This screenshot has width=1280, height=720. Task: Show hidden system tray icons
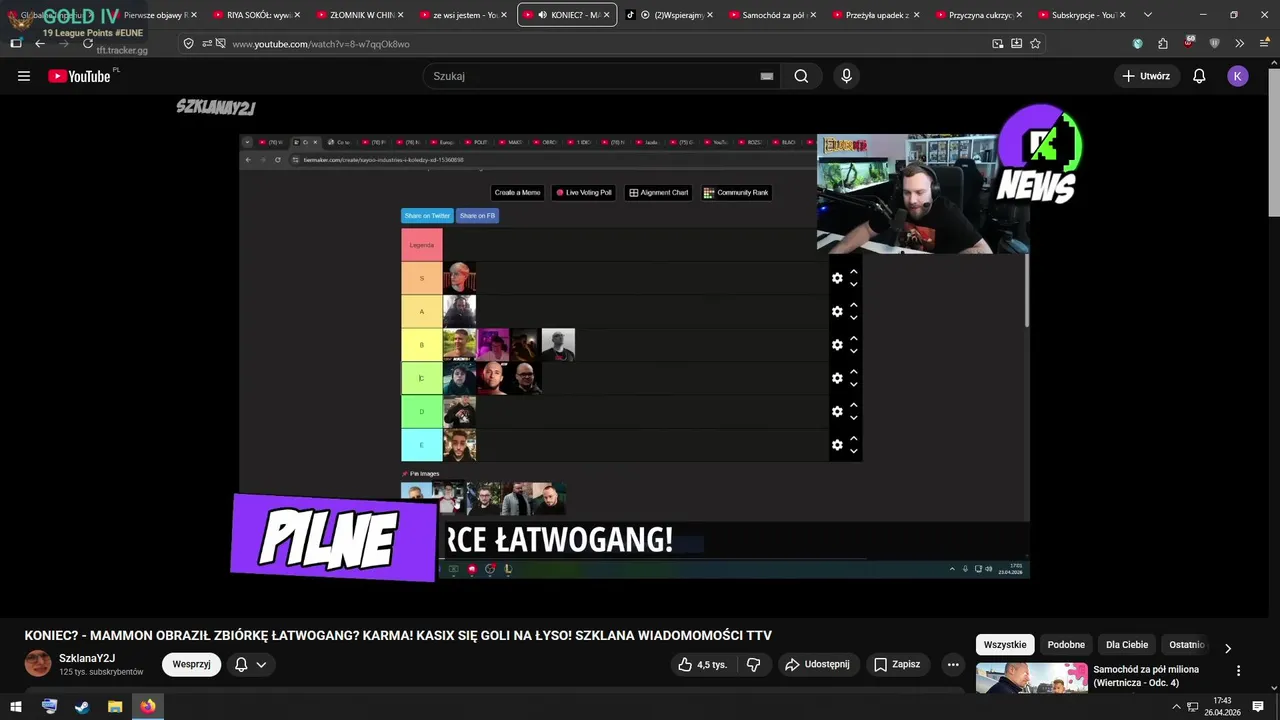click(x=1177, y=707)
